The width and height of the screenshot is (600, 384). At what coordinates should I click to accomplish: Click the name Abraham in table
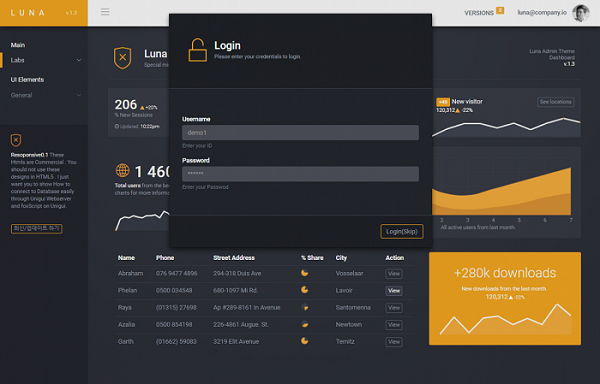[x=130, y=273]
